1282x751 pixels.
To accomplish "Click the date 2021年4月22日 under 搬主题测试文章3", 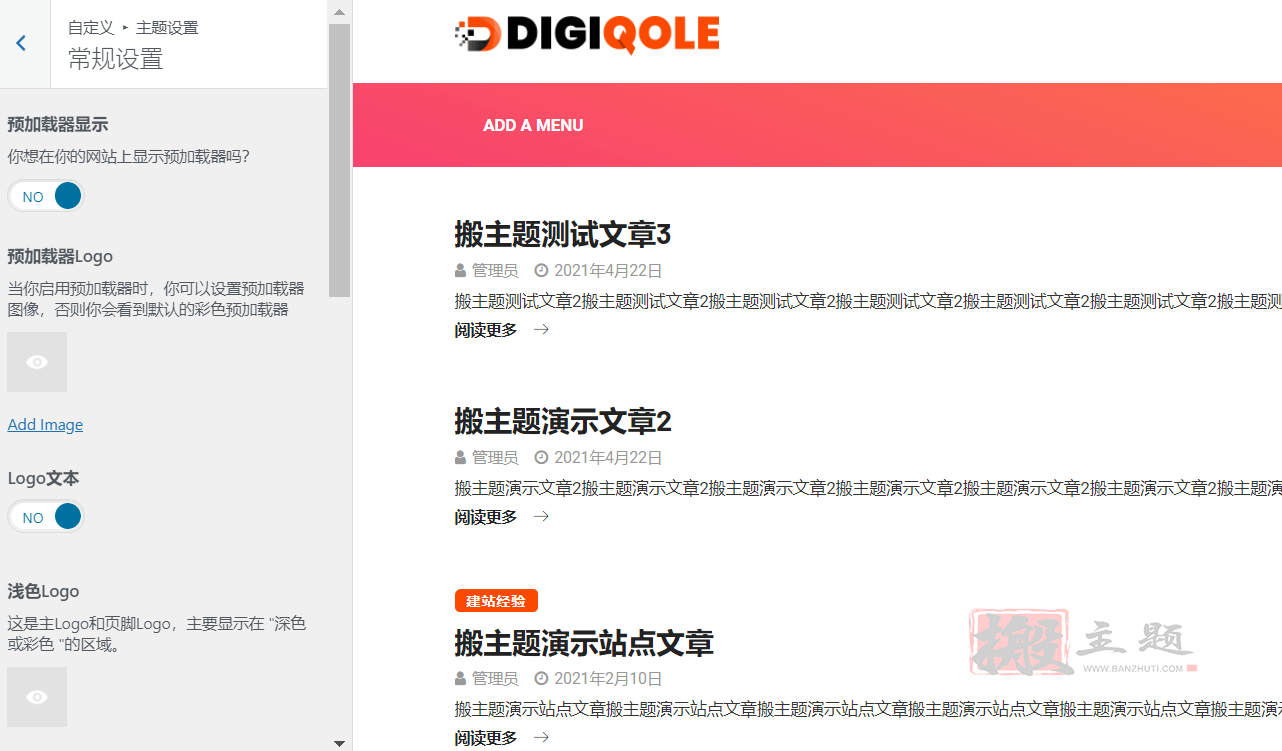I will pos(608,270).
